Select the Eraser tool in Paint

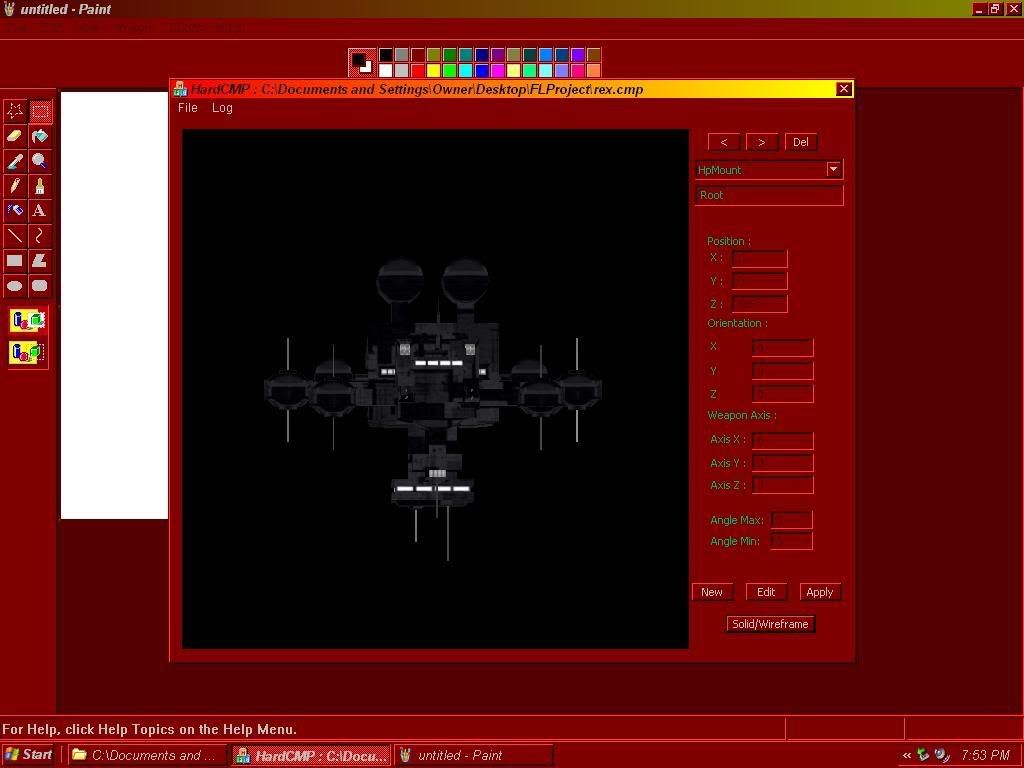tap(15, 136)
